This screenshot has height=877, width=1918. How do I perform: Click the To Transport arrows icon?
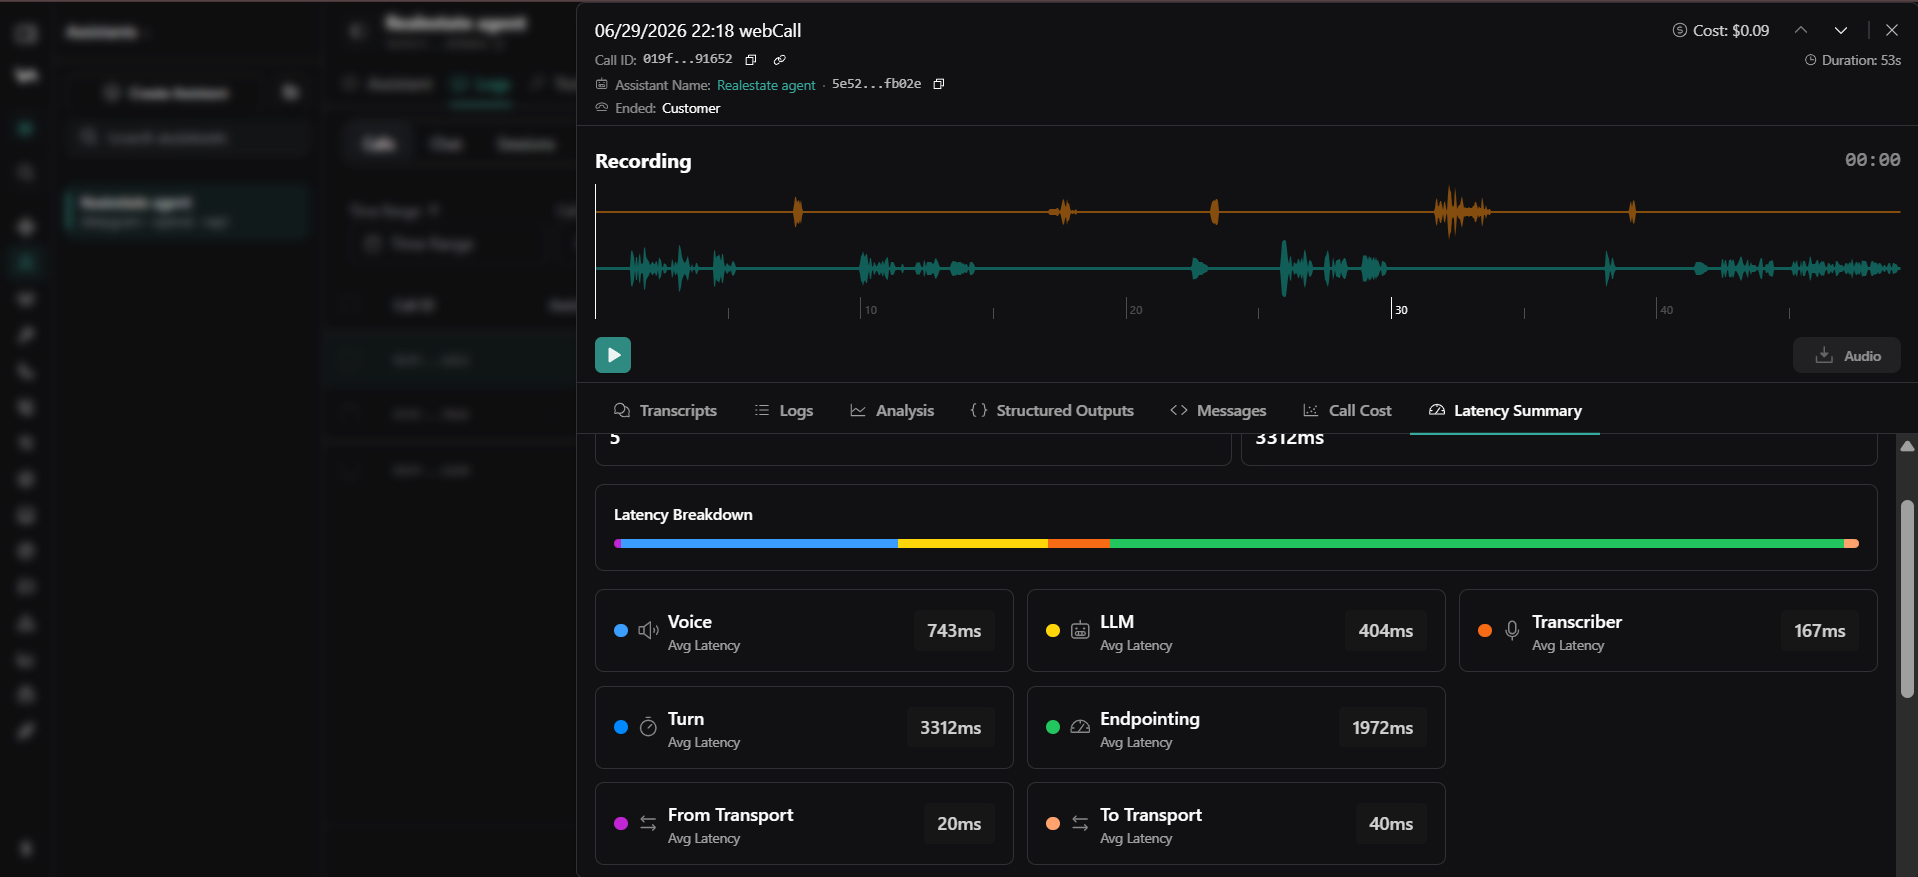click(1080, 823)
